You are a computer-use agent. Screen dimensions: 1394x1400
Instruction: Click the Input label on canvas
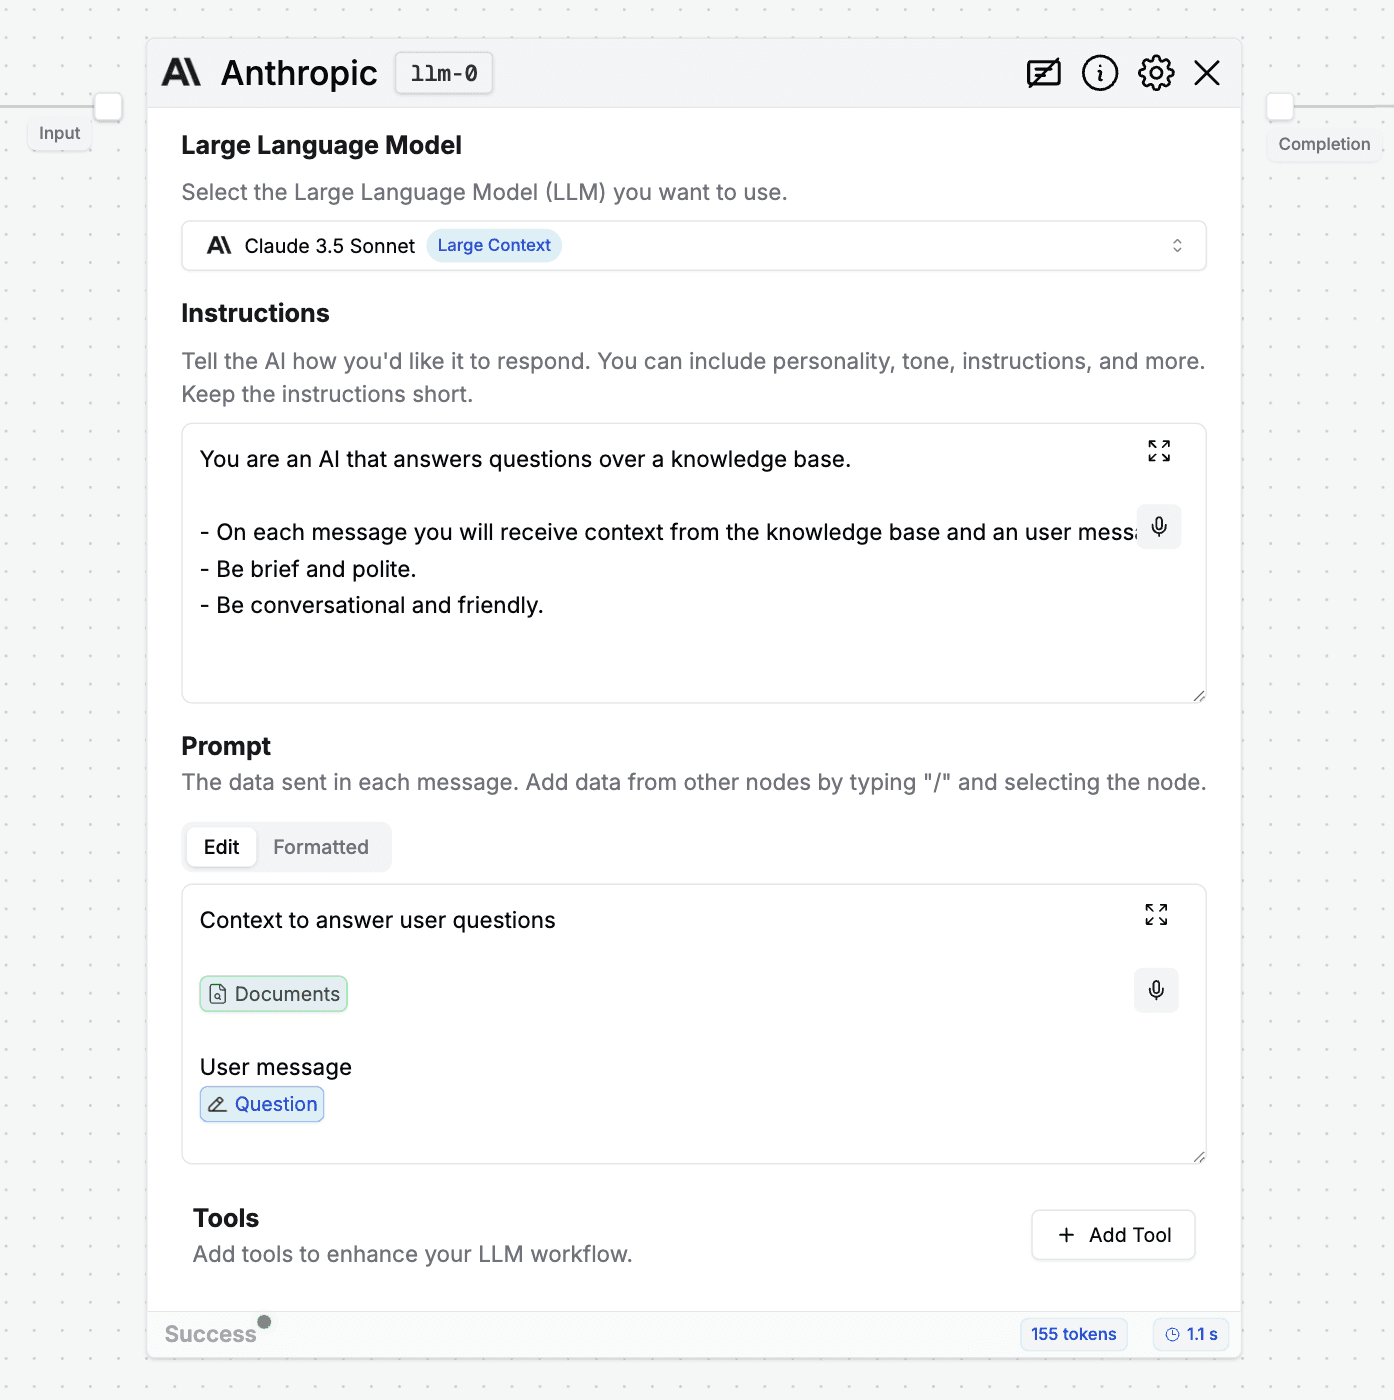tap(60, 133)
